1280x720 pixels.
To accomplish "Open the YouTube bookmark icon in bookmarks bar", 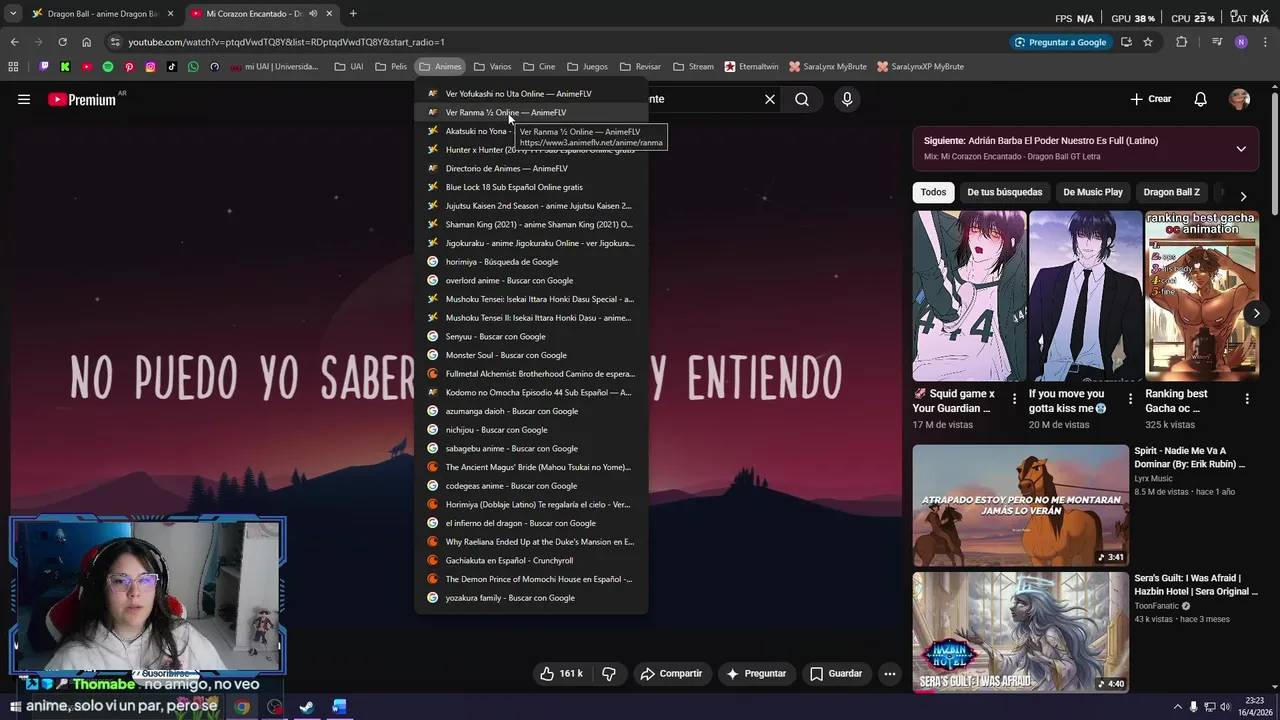I will tap(87, 67).
